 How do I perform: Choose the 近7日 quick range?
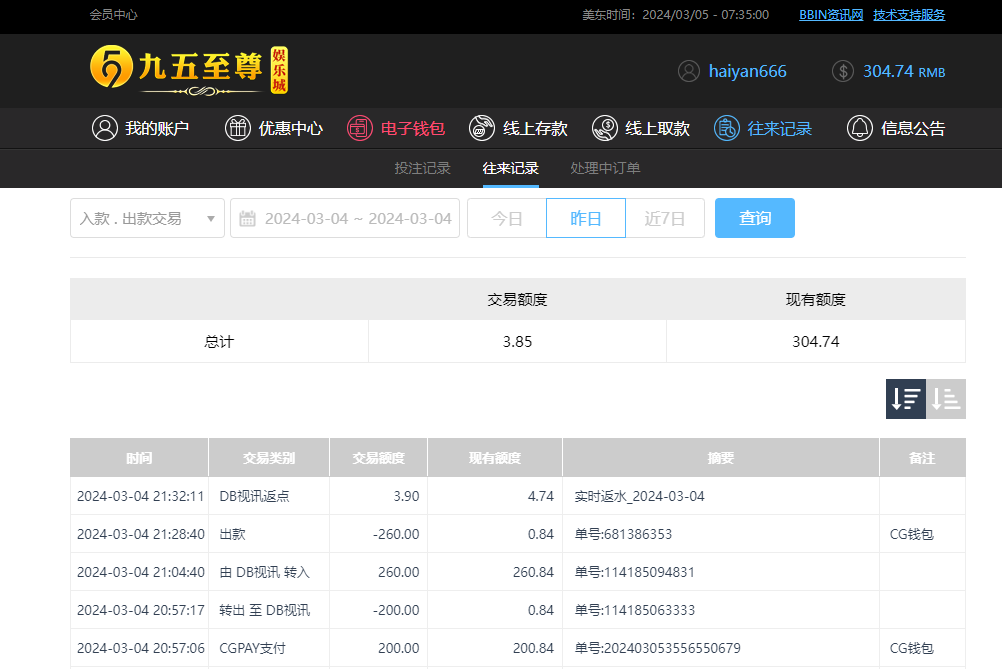665,218
